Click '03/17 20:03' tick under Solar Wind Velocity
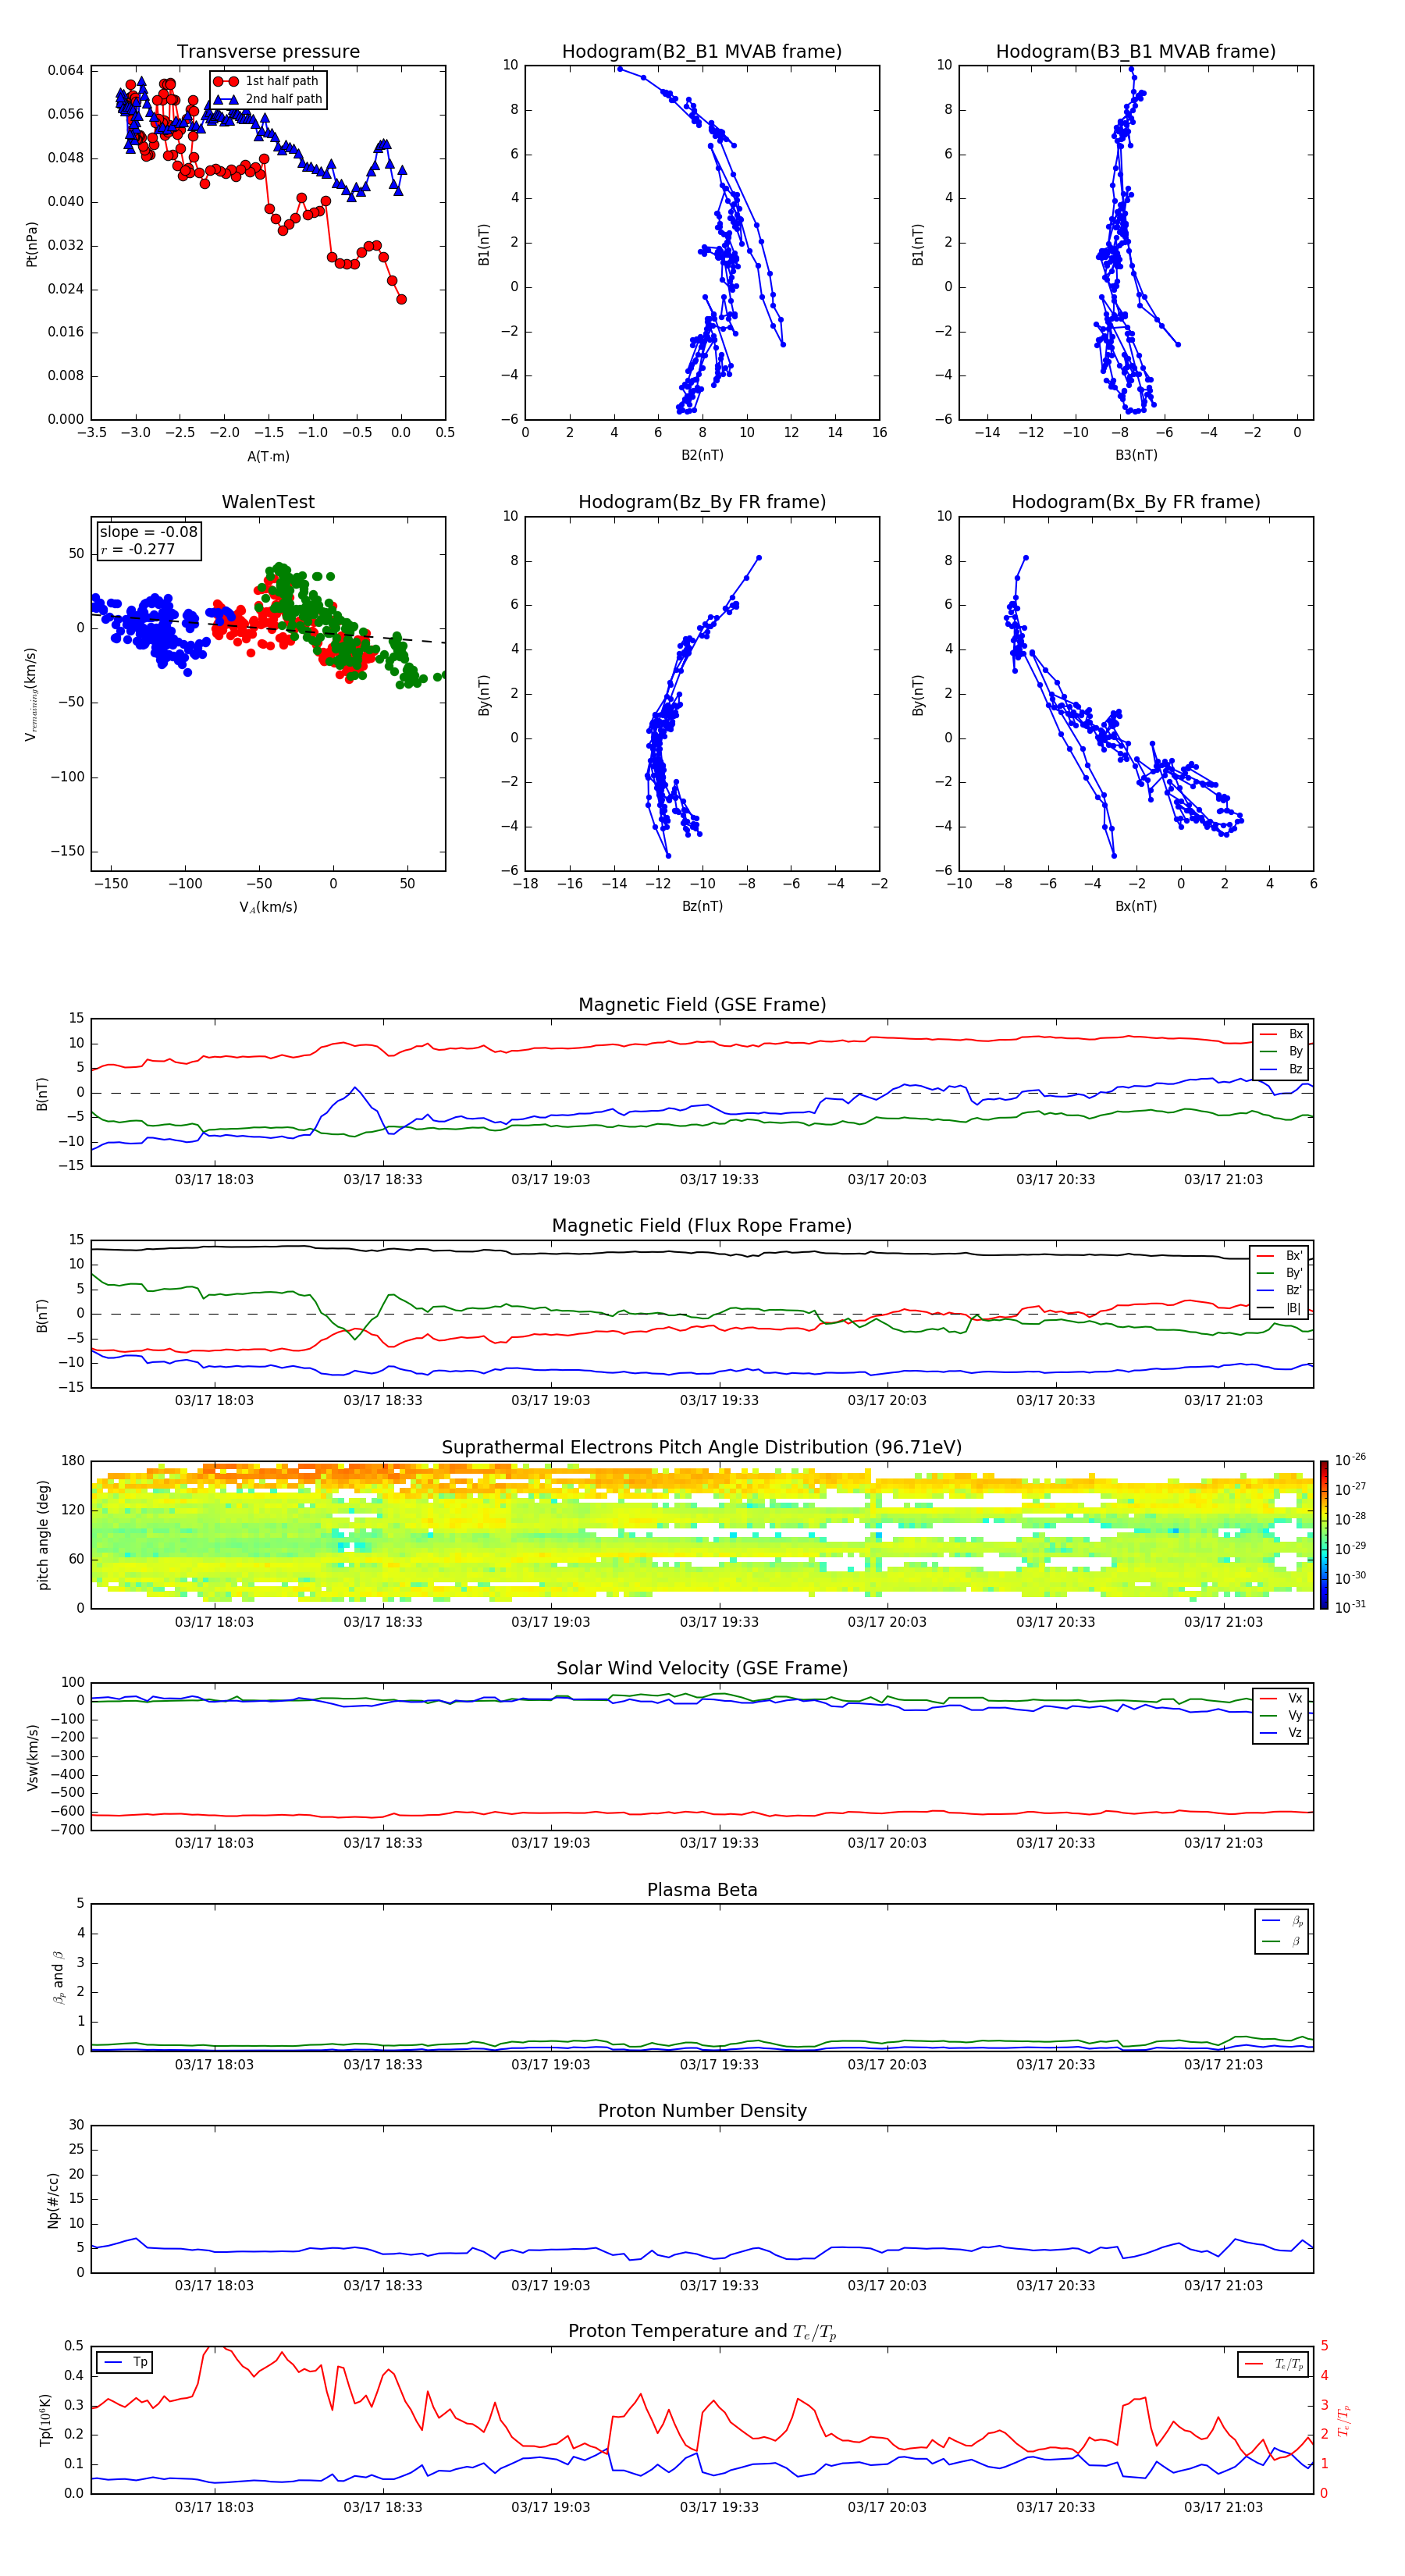 click(x=887, y=1843)
